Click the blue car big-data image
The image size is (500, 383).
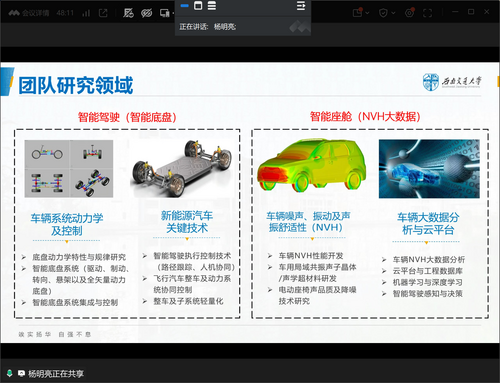click(x=429, y=169)
